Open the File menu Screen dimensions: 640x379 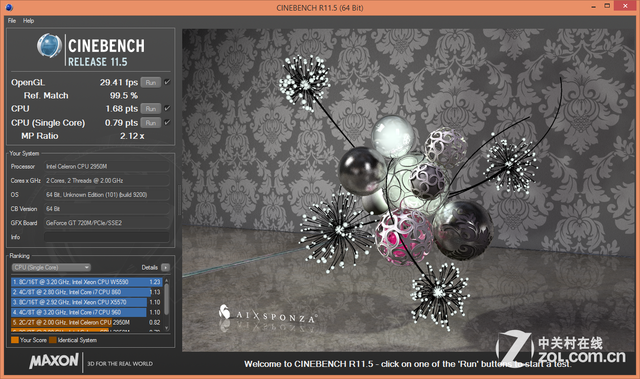(12, 21)
